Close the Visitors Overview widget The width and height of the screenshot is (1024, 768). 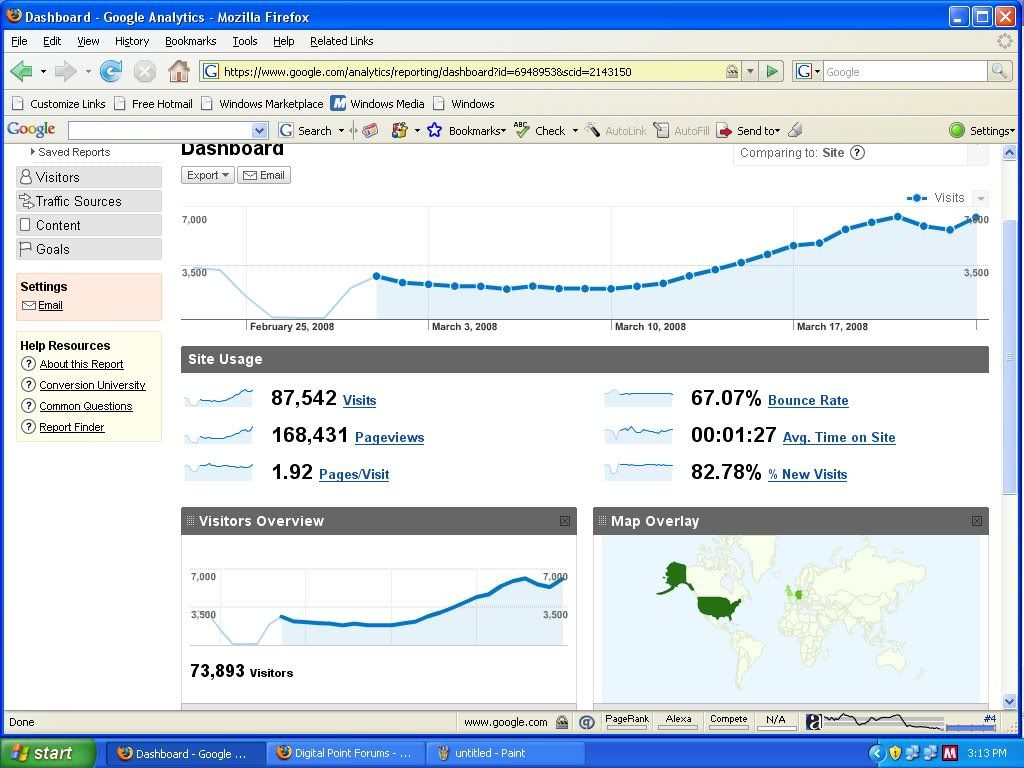point(565,521)
